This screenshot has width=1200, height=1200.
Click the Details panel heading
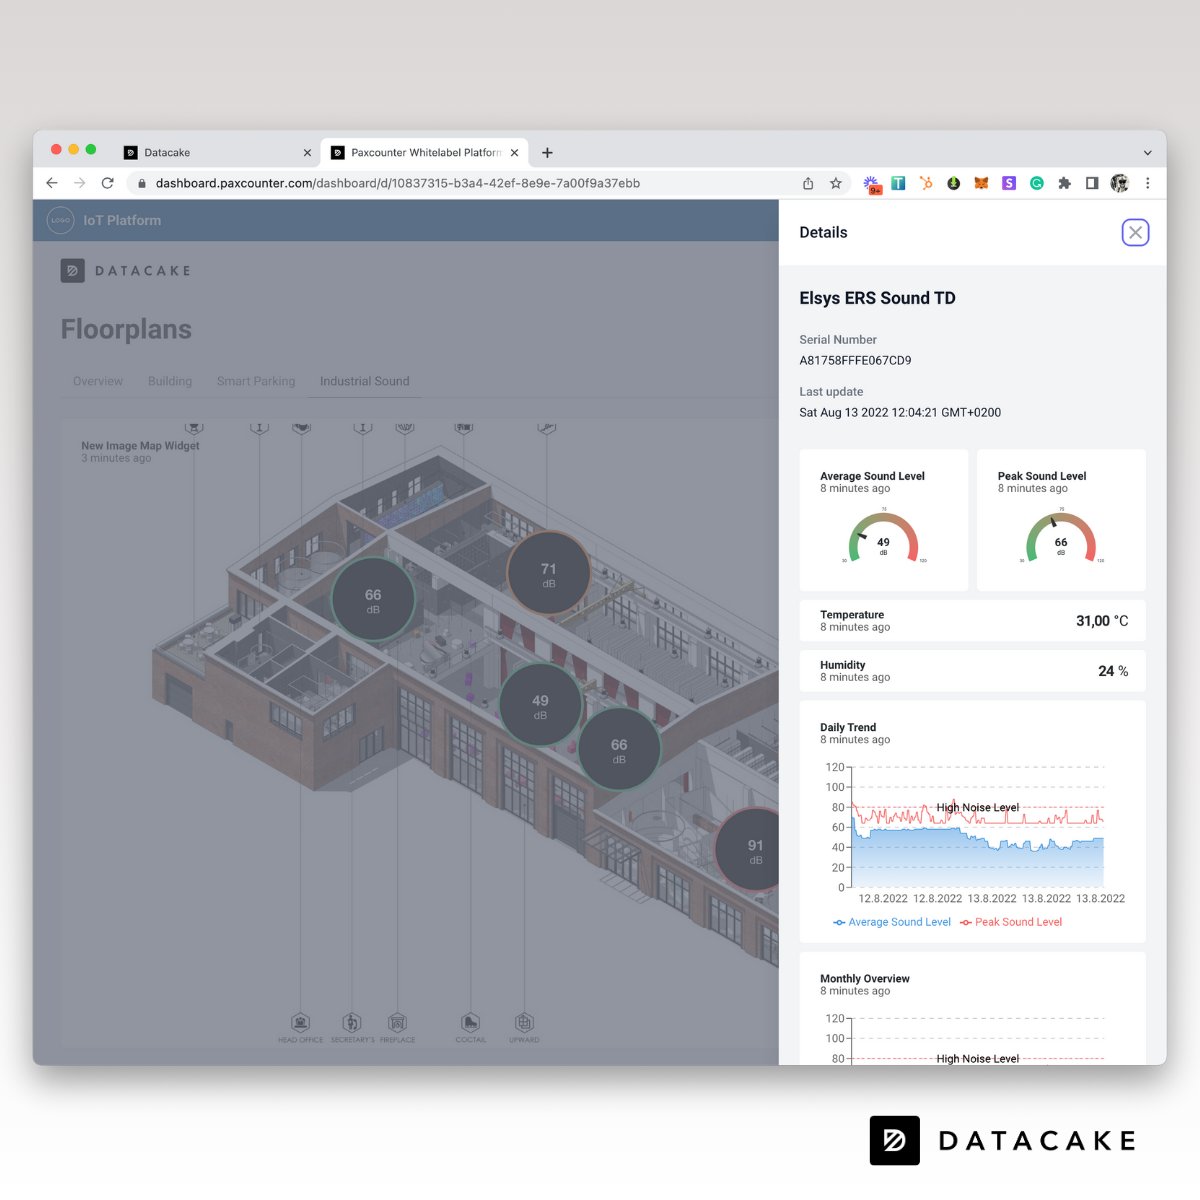tap(823, 232)
